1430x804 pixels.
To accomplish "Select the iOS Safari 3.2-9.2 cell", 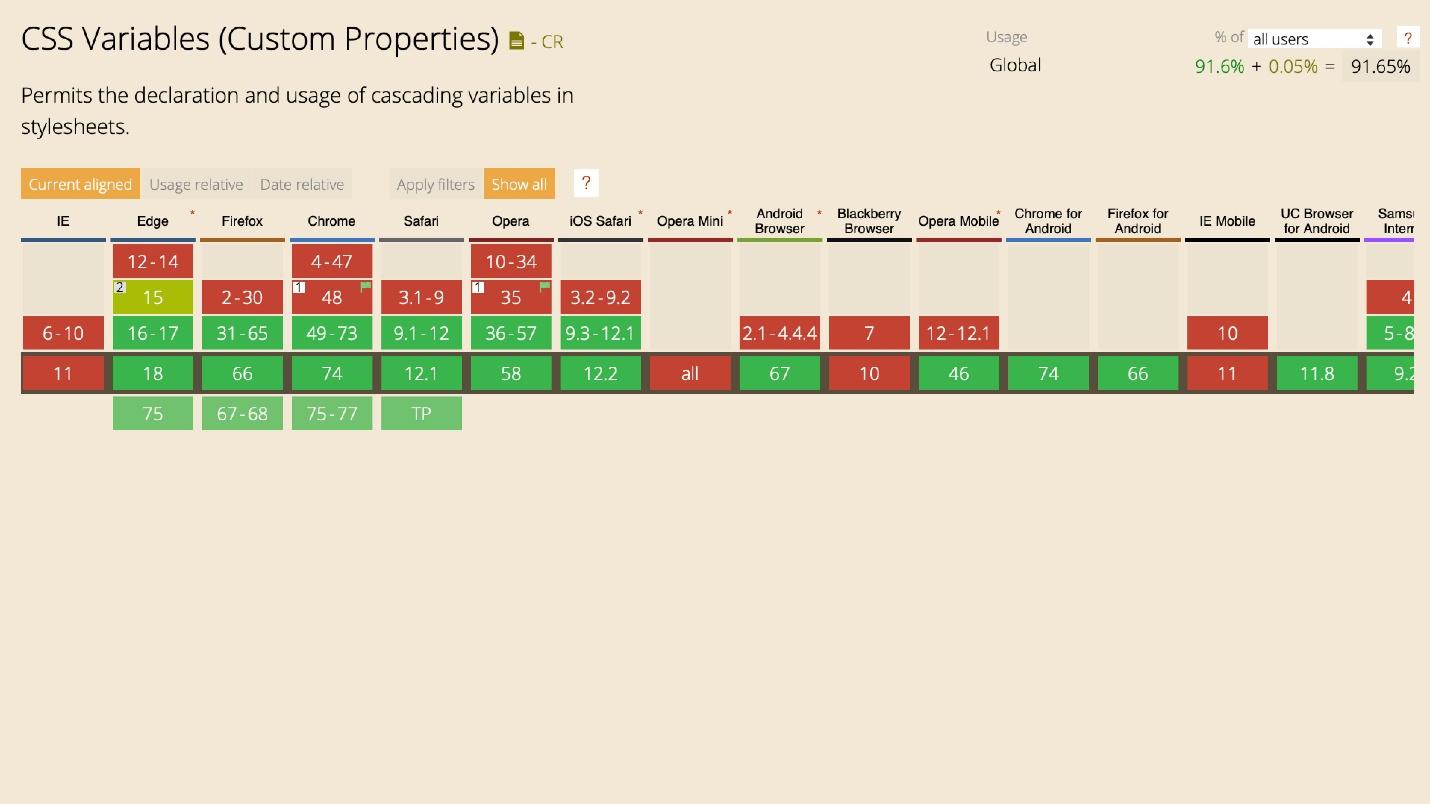I will (600, 297).
